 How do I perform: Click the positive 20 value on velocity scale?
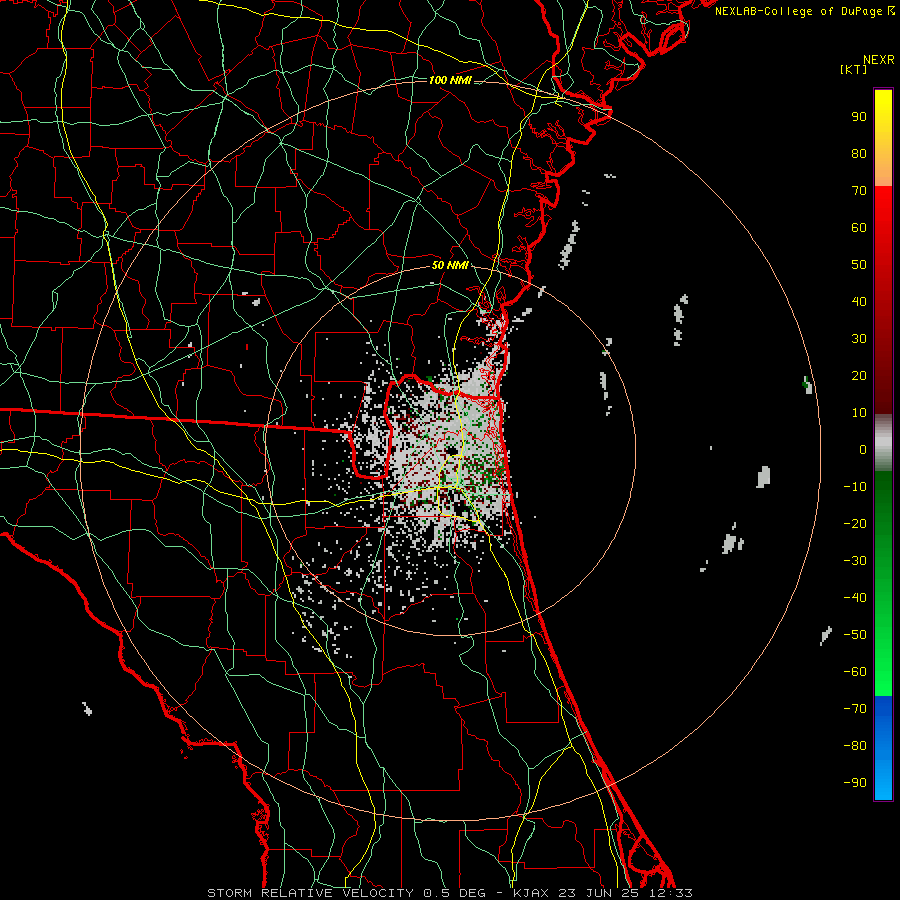point(859,376)
